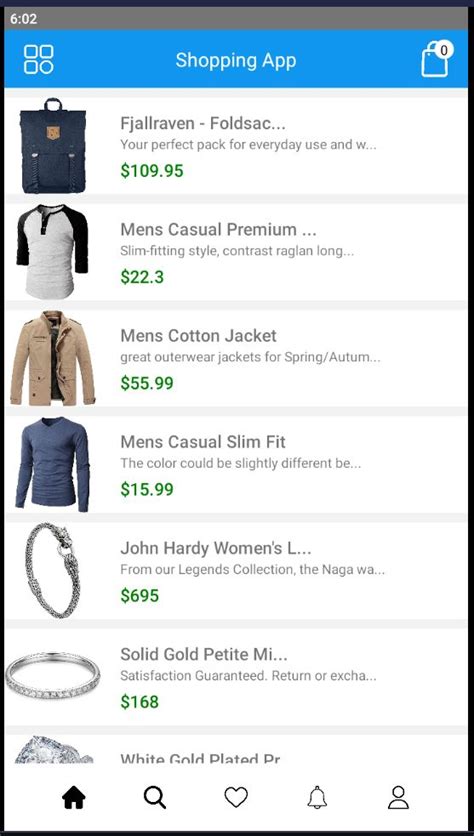Select the raglan shirt product image
The width and height of the screenshot is (474, 836).
tap(52, 252)
